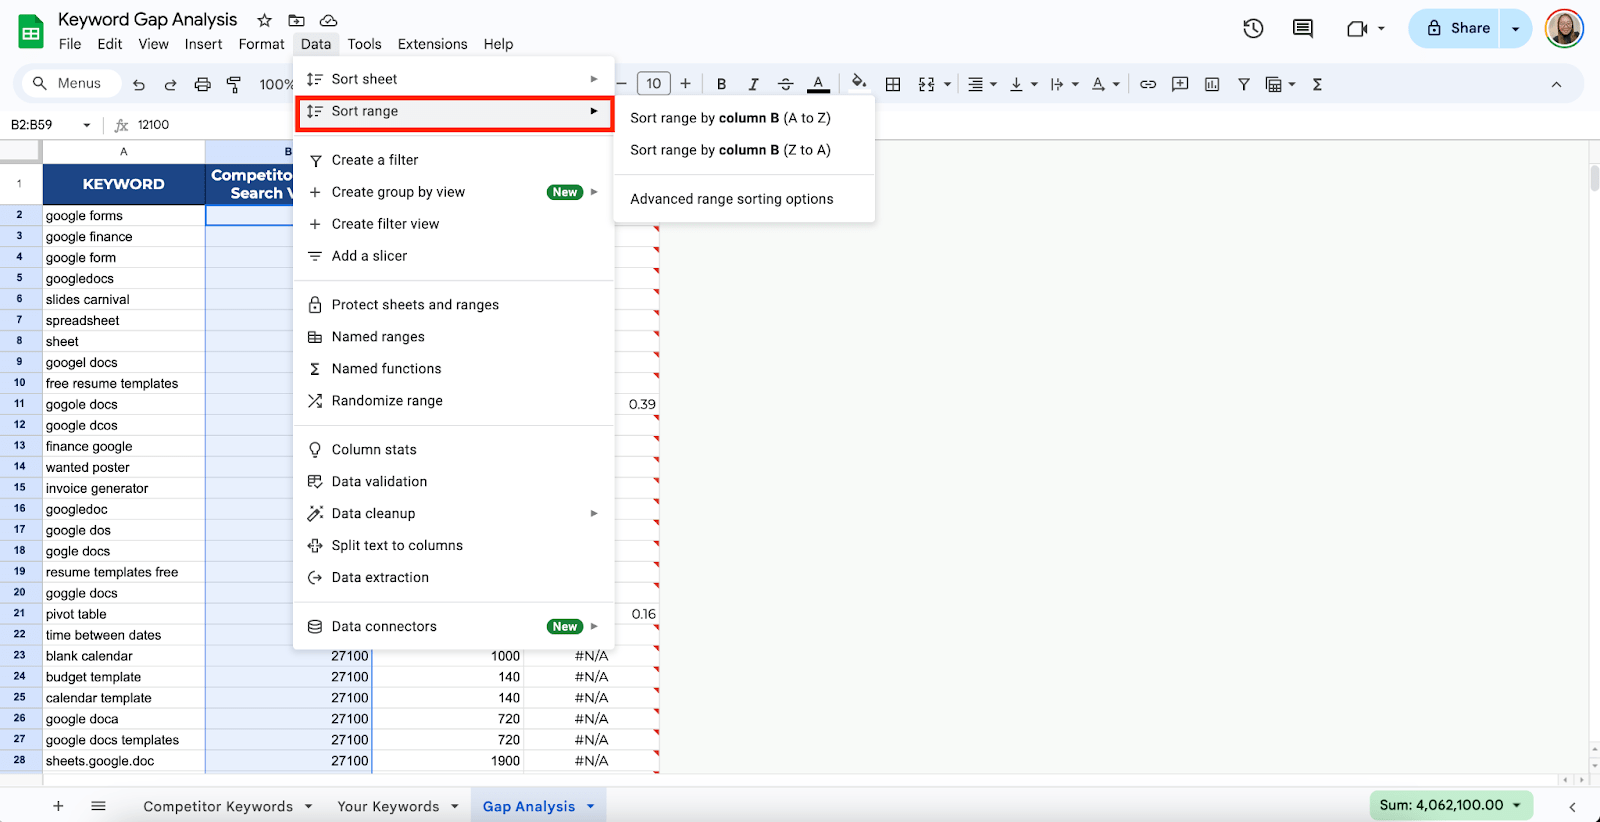The width and height of the screenshot is (1600, 822).
Task: Open the name box dropdown arrow
Action: click(x=87, y=125)
